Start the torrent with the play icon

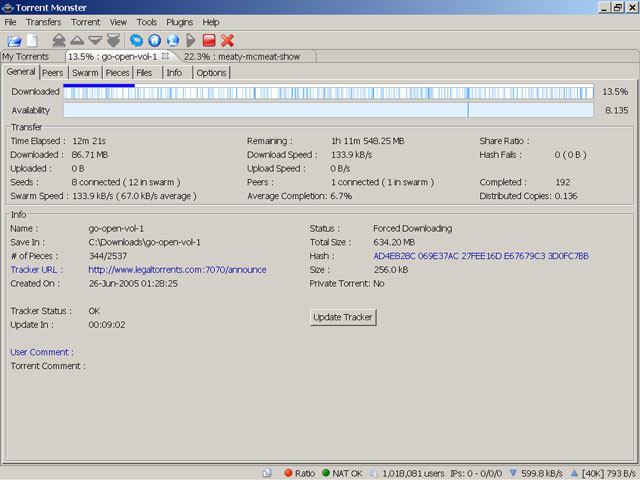coord(191,40)
